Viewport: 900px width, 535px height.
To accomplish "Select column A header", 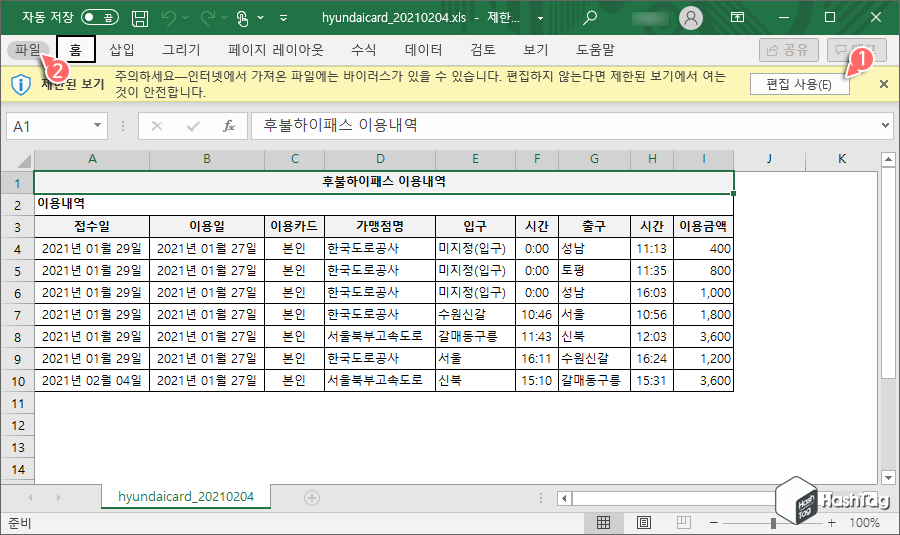I will pyautogui.click(x=92, y=159).
